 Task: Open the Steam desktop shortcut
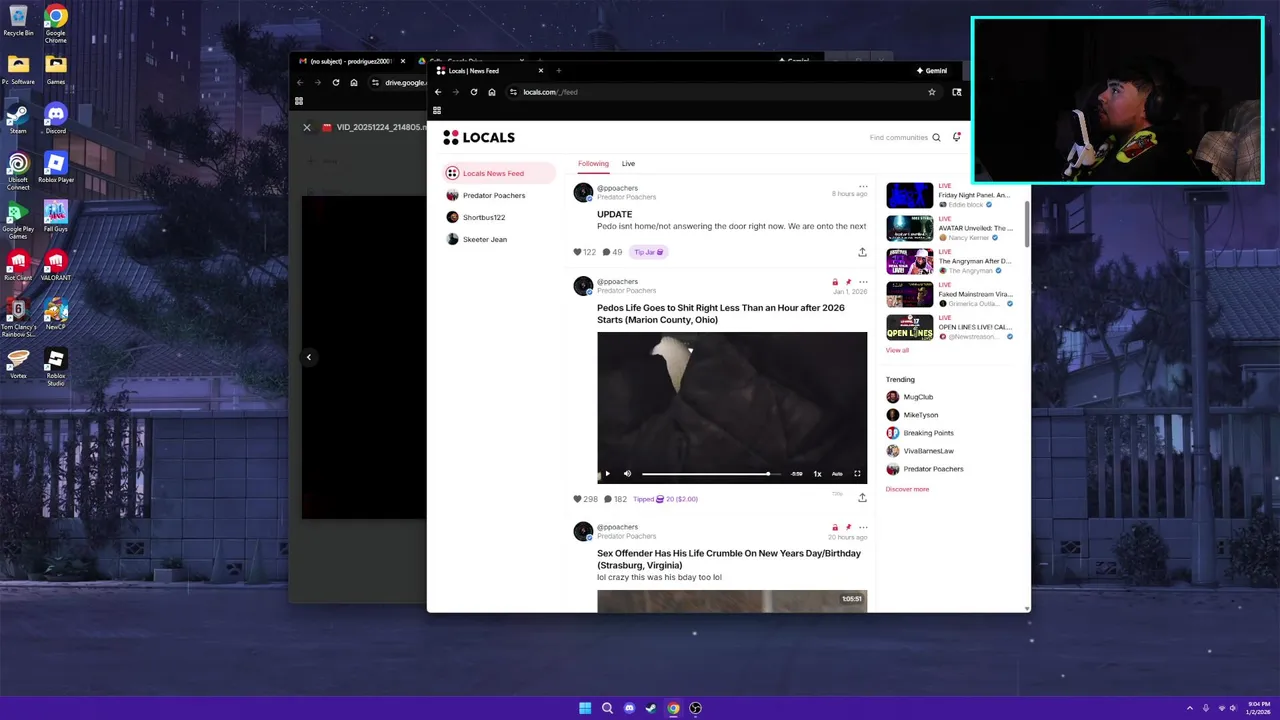18,118
